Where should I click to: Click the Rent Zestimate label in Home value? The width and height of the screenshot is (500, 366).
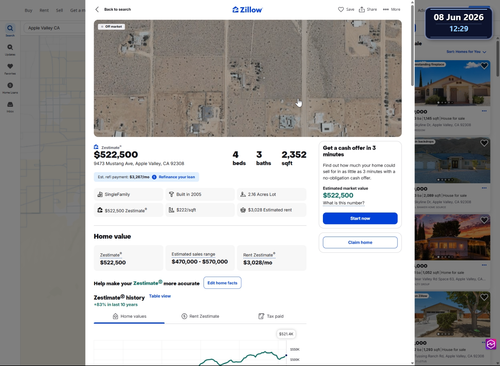click(x=259, y=255)
